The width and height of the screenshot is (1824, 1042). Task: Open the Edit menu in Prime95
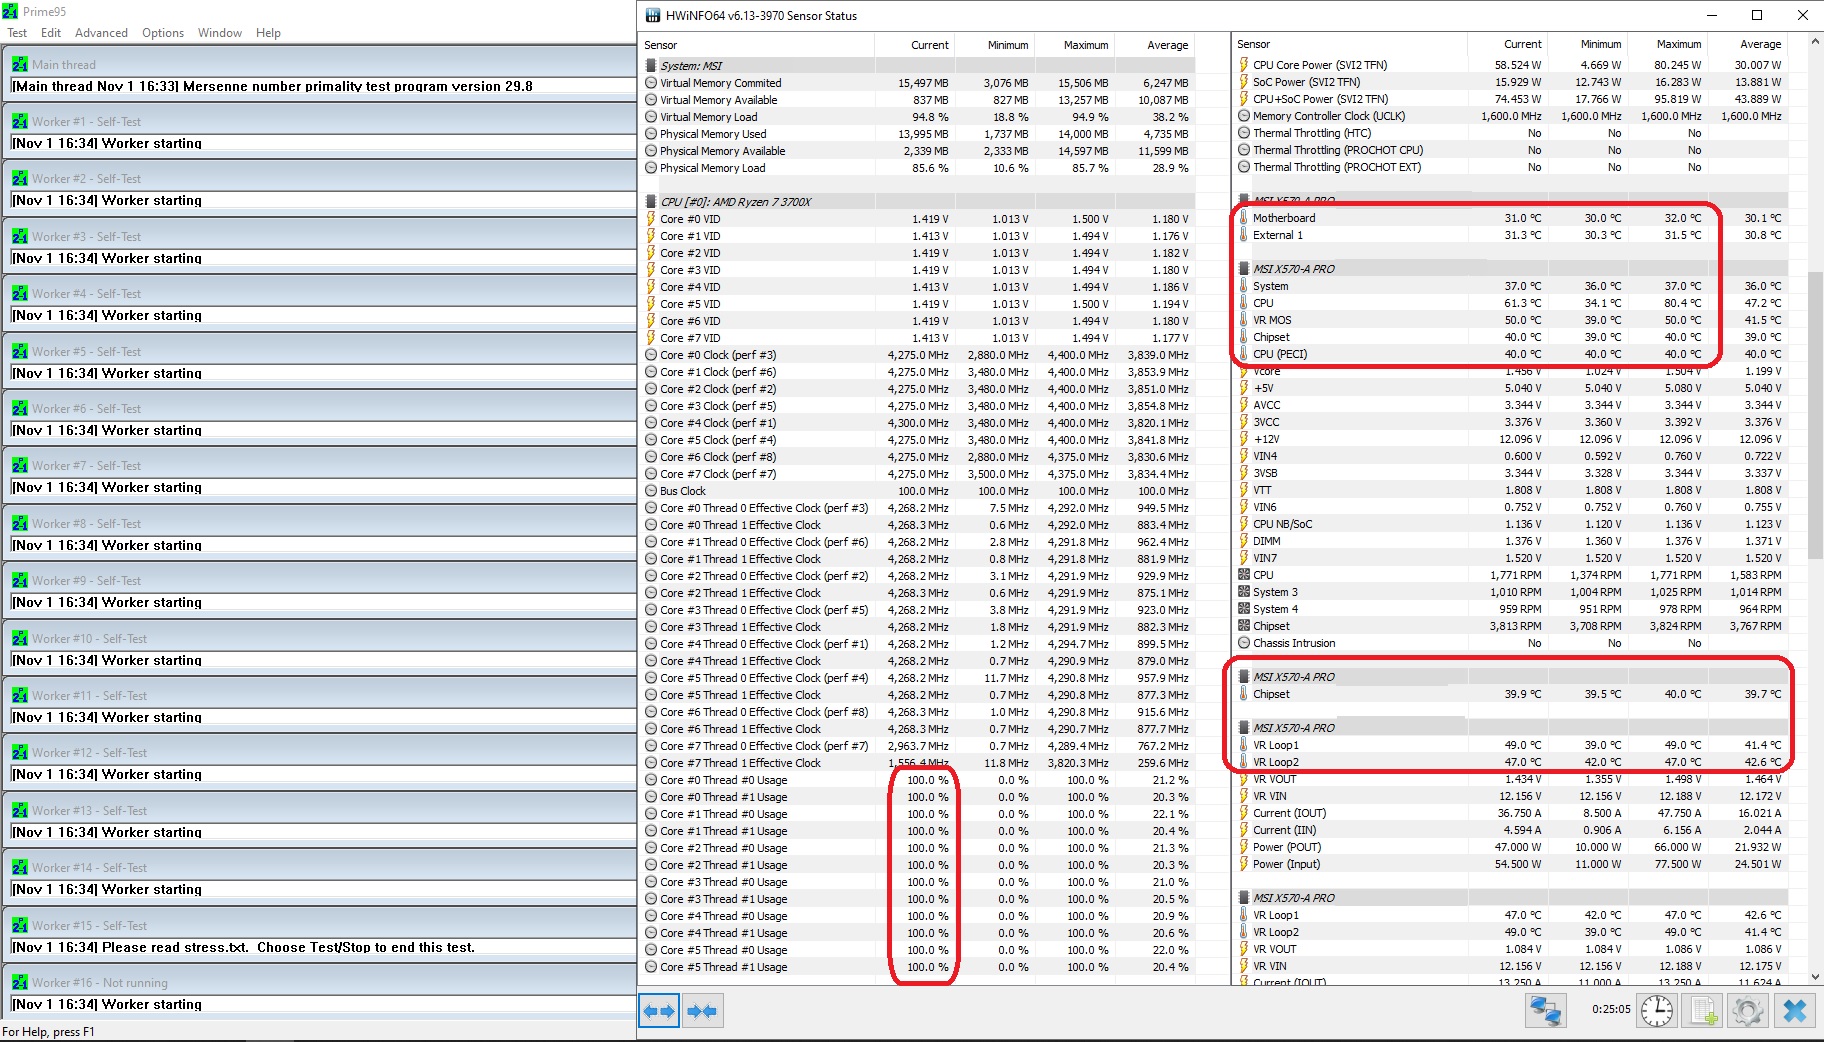coord(51,33)
